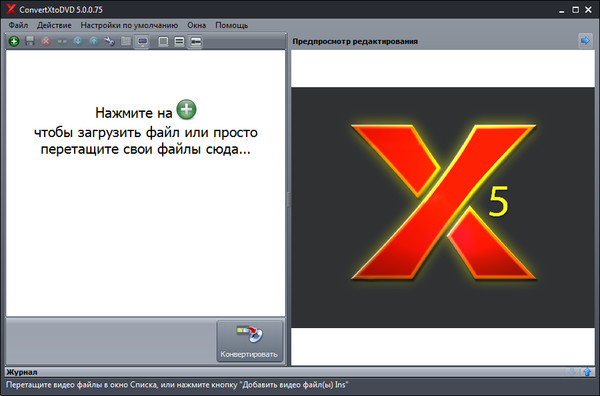The width and height of the screenshot is (600, 396).
Task: Click the status bar hint about adding files
Action: point(177,385)
